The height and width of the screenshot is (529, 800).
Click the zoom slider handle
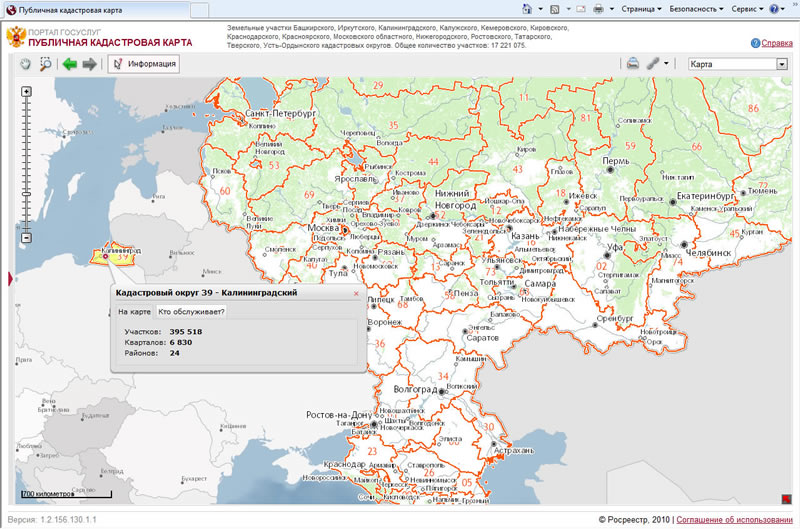pos(27,194)
